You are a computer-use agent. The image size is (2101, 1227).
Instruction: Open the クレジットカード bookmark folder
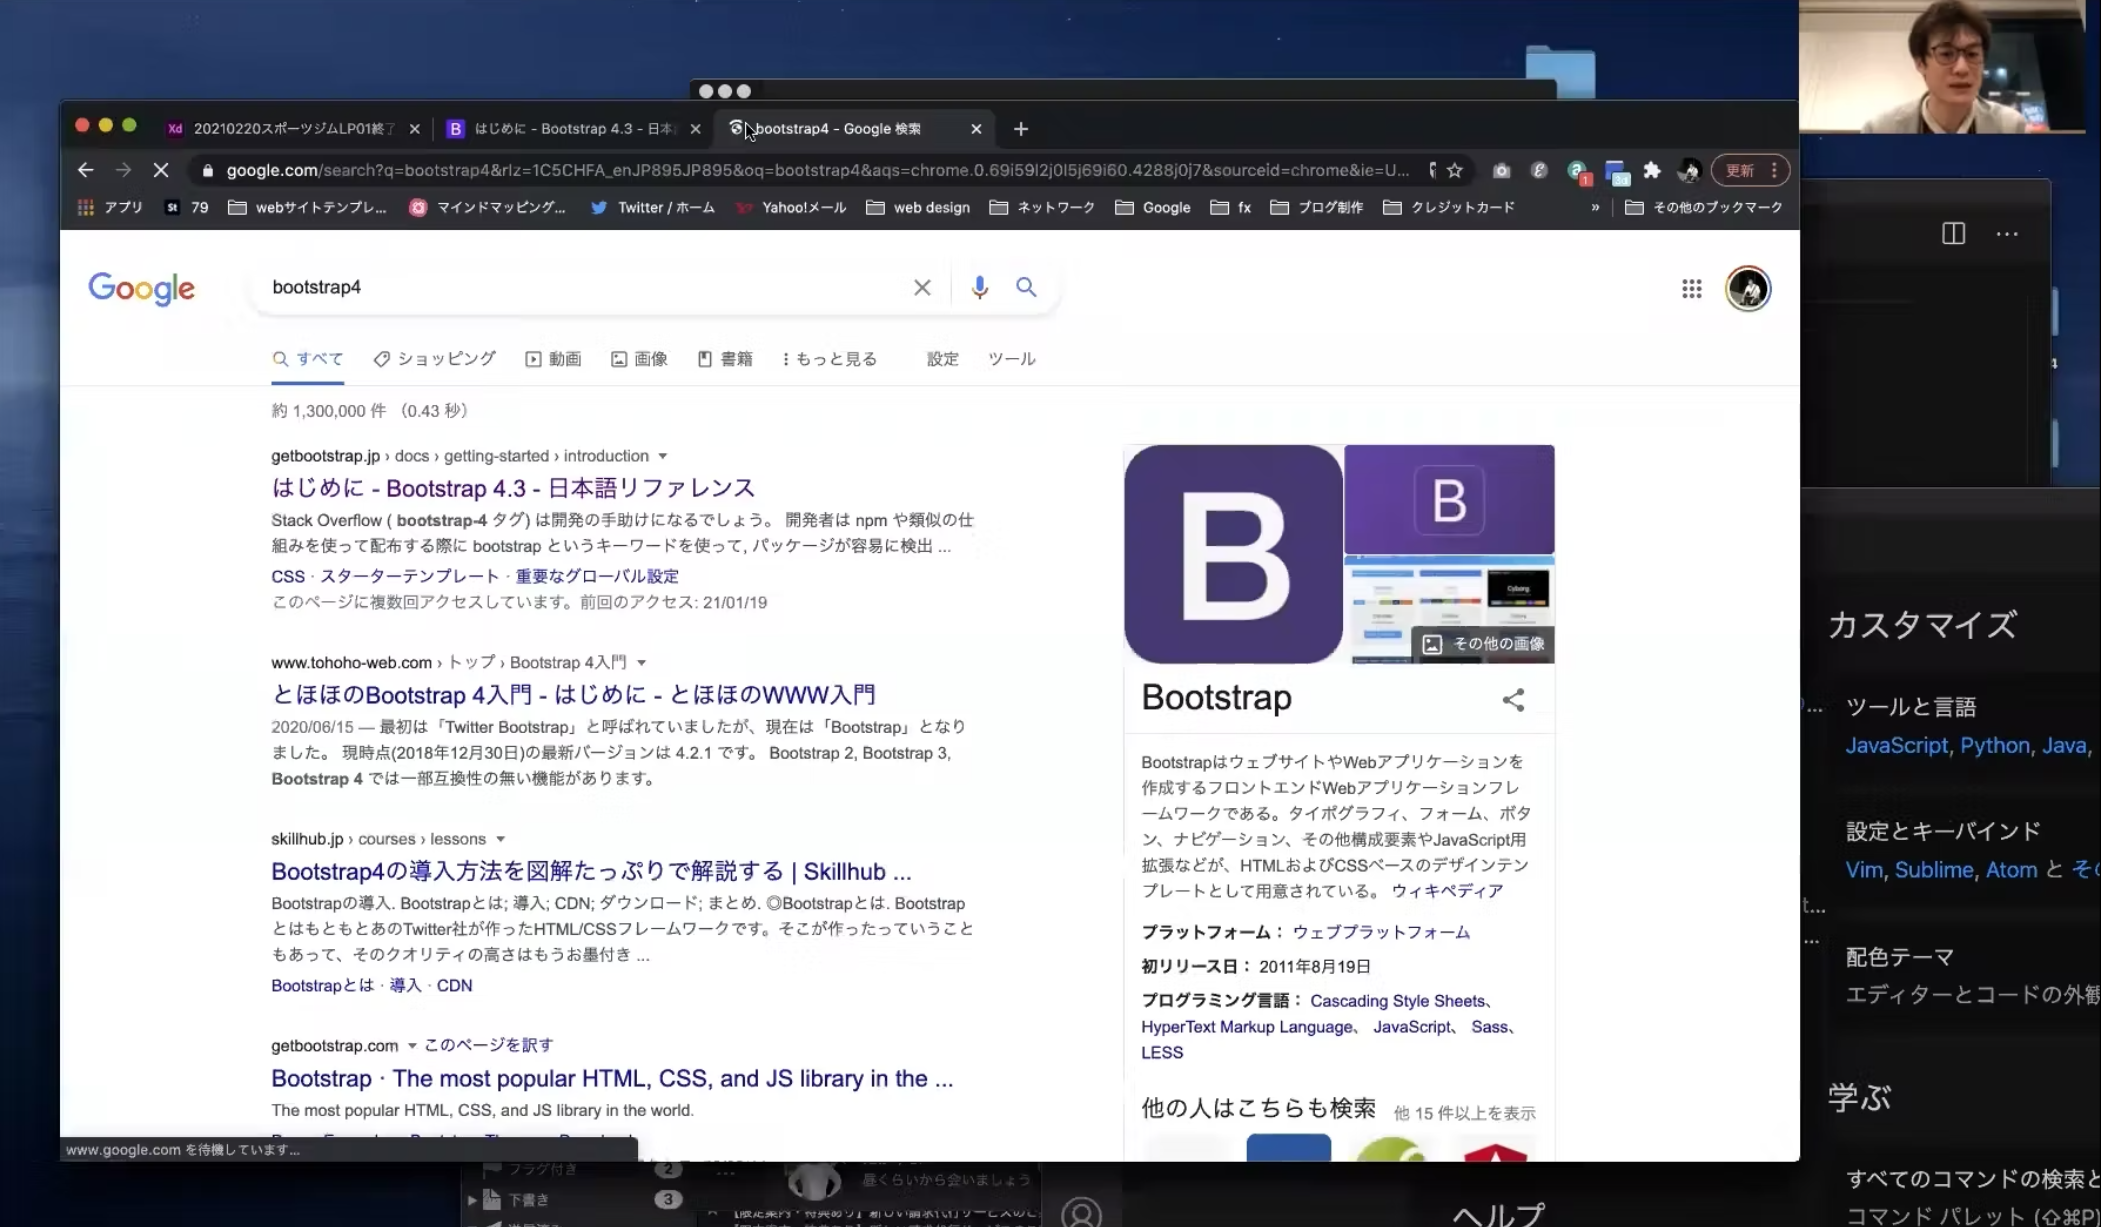(1449, 207)
